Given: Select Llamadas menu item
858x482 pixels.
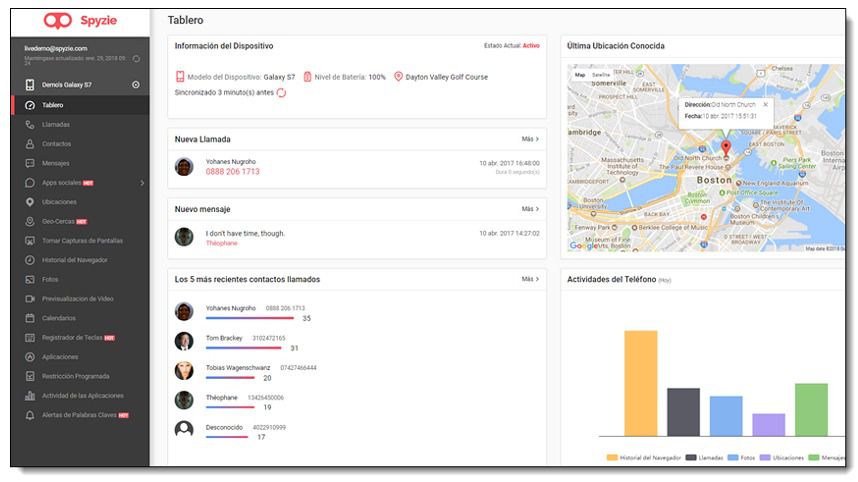Looking at the screenshot, I should coord(81,125).
